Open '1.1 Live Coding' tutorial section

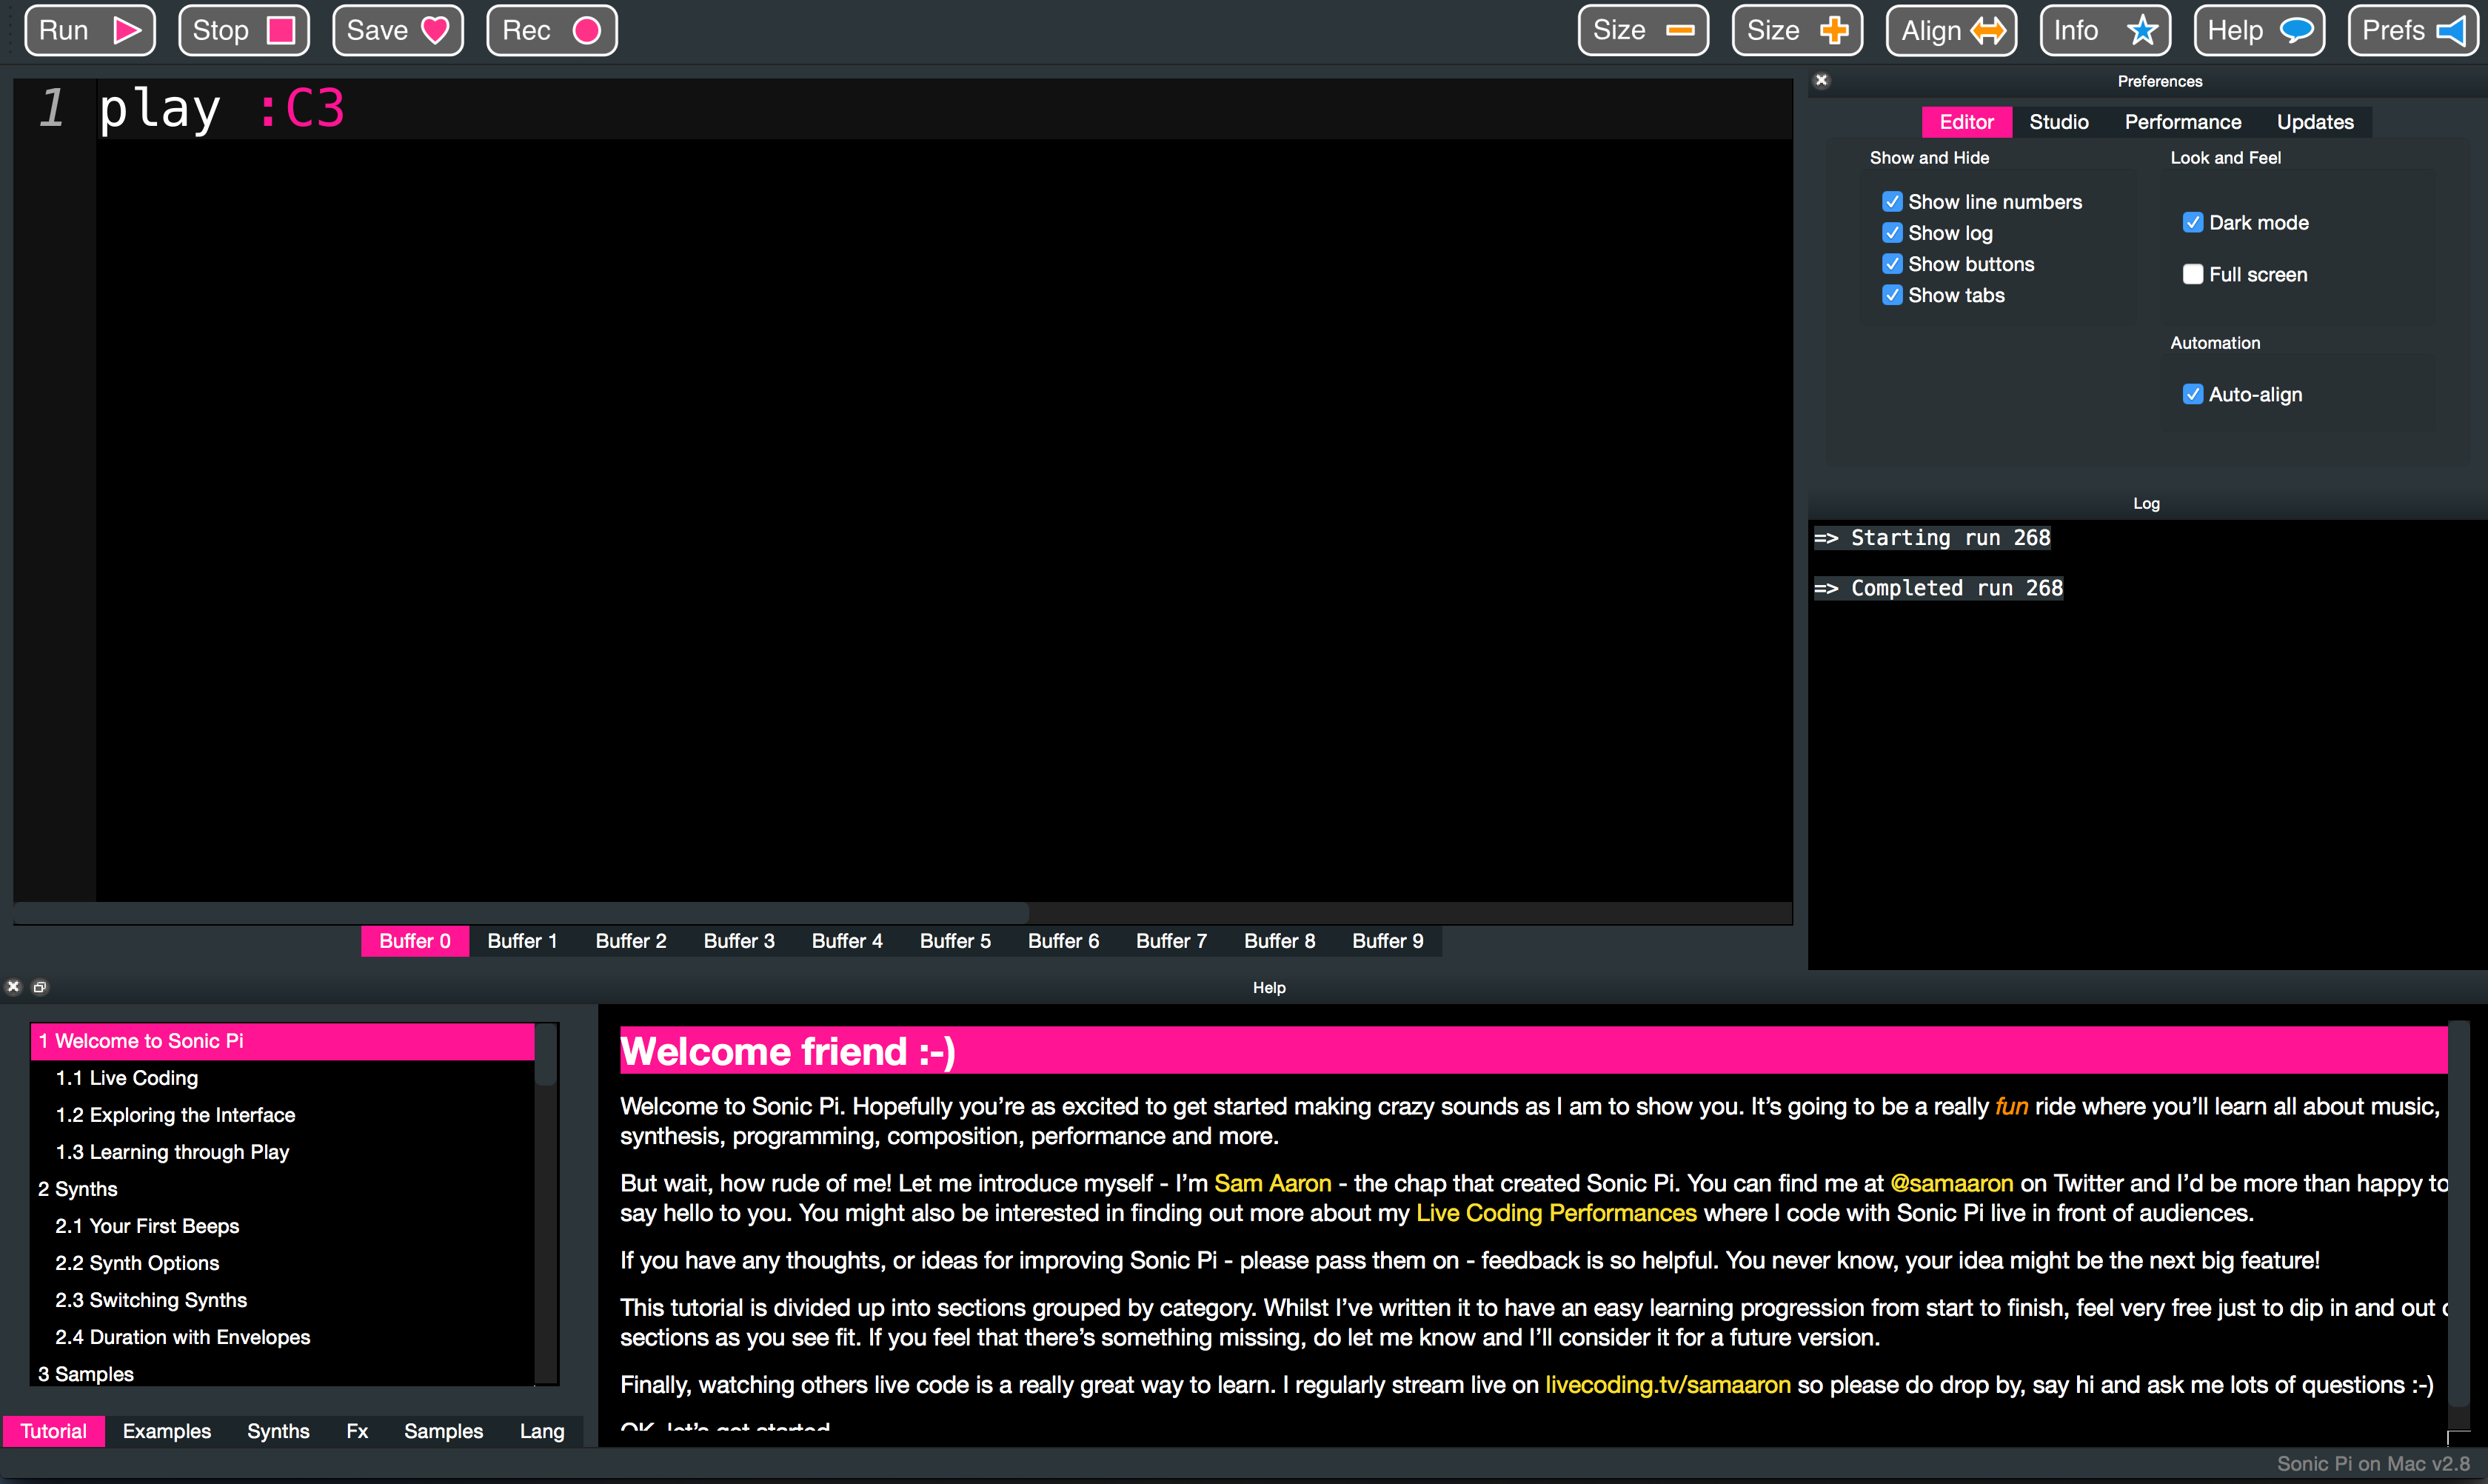tap(283, 1078)
